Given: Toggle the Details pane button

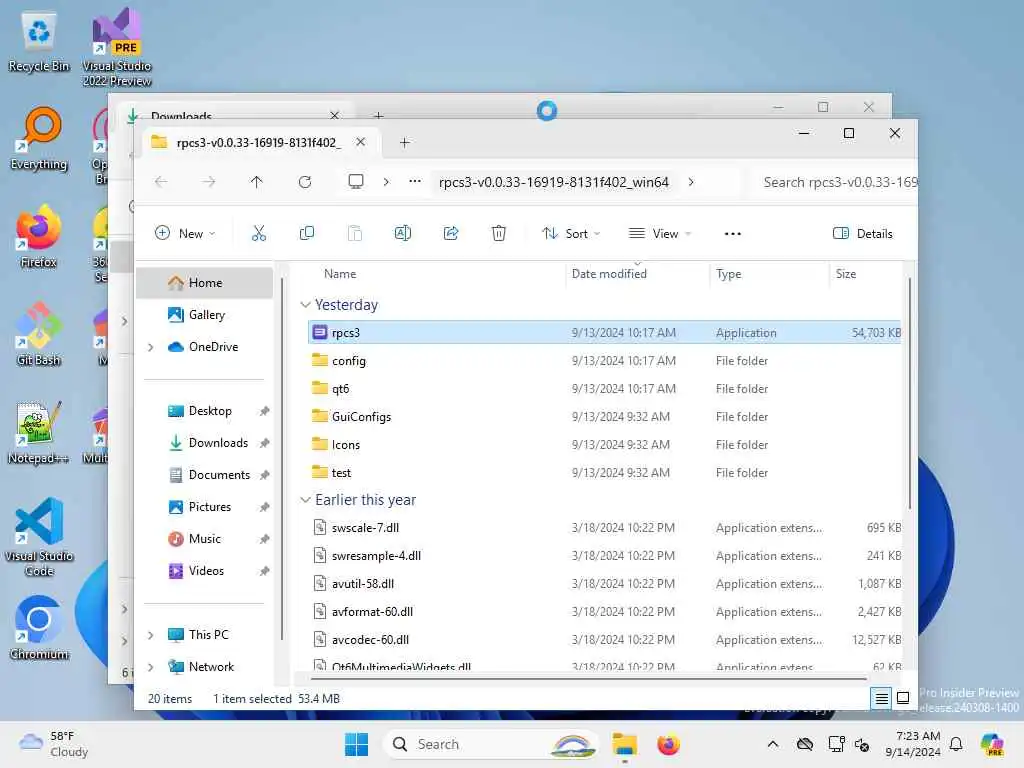Looking at the screenshot, I should [863, 234].
